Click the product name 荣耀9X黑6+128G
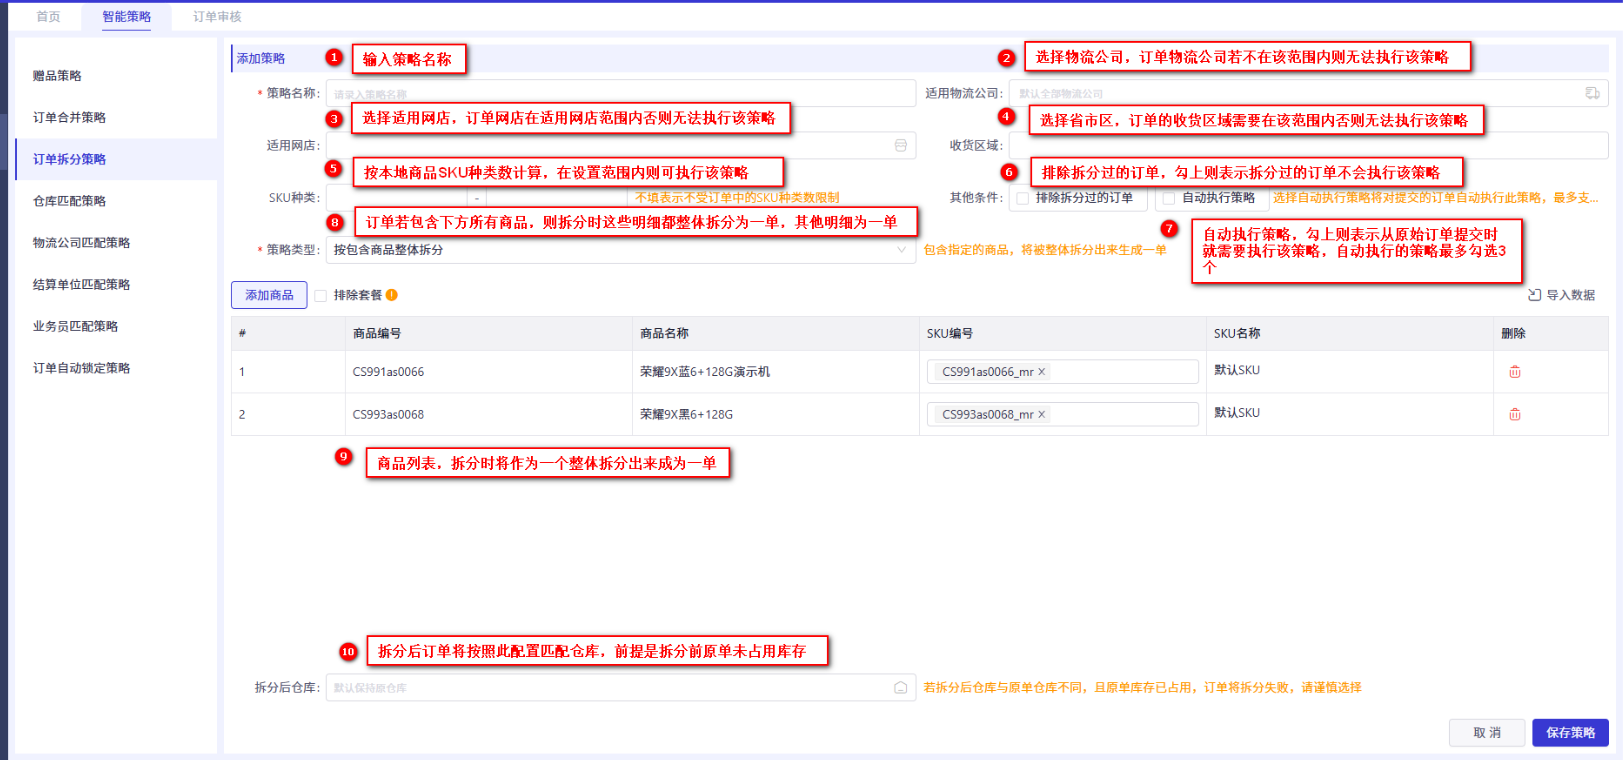Screen dimensions: 1624x760 point(686,414)
